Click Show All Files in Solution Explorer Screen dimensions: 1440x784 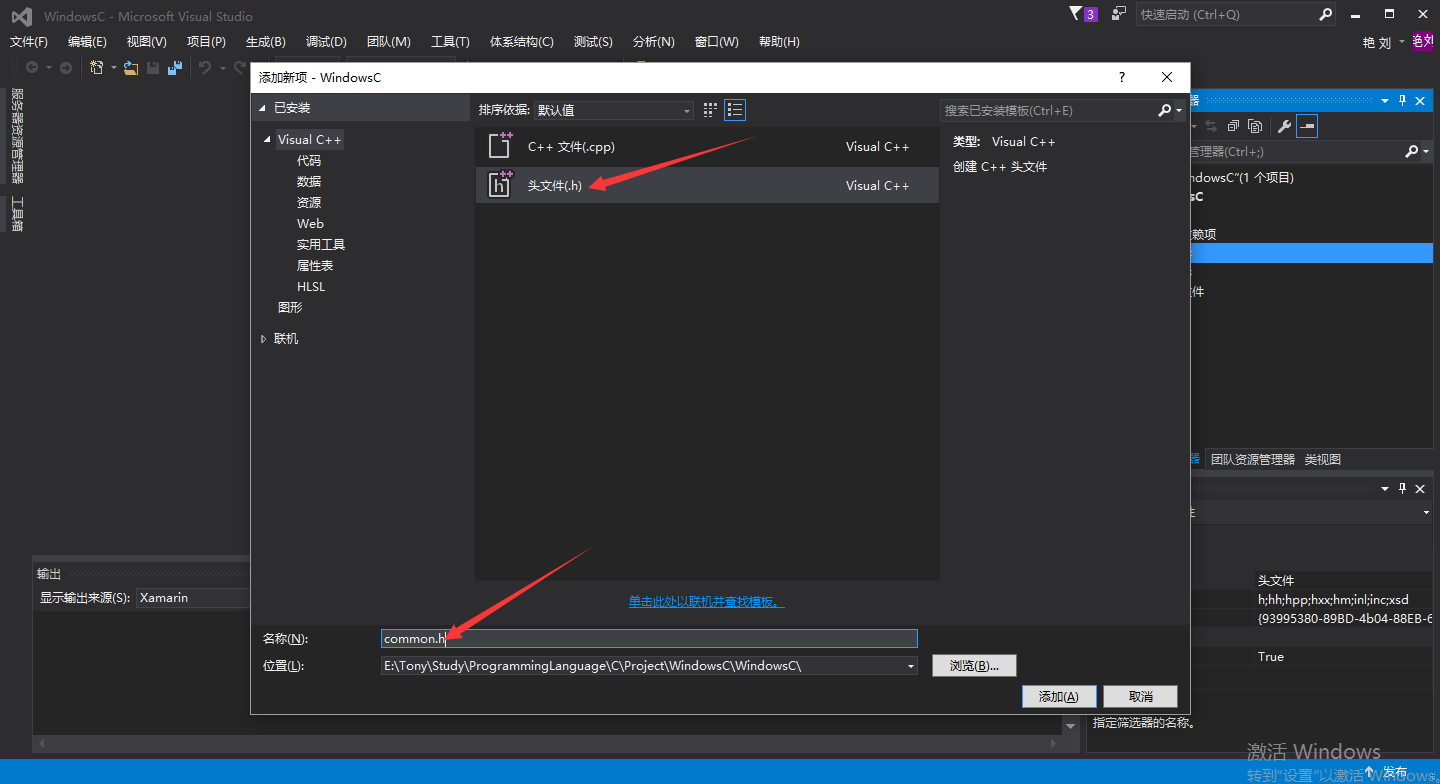pyautogui.click(x=1255, y=126)
